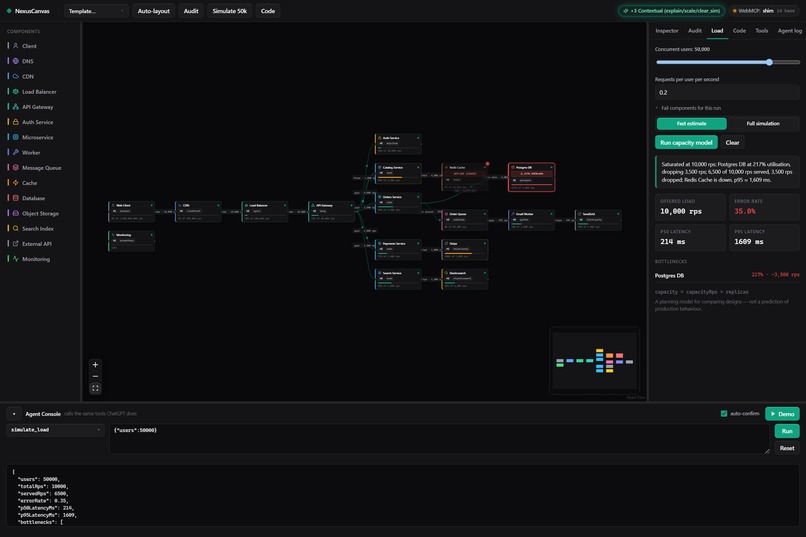806x537 pixels.
Task: Fit canvas view with the fullscreen icon
Action: (95, 388)
